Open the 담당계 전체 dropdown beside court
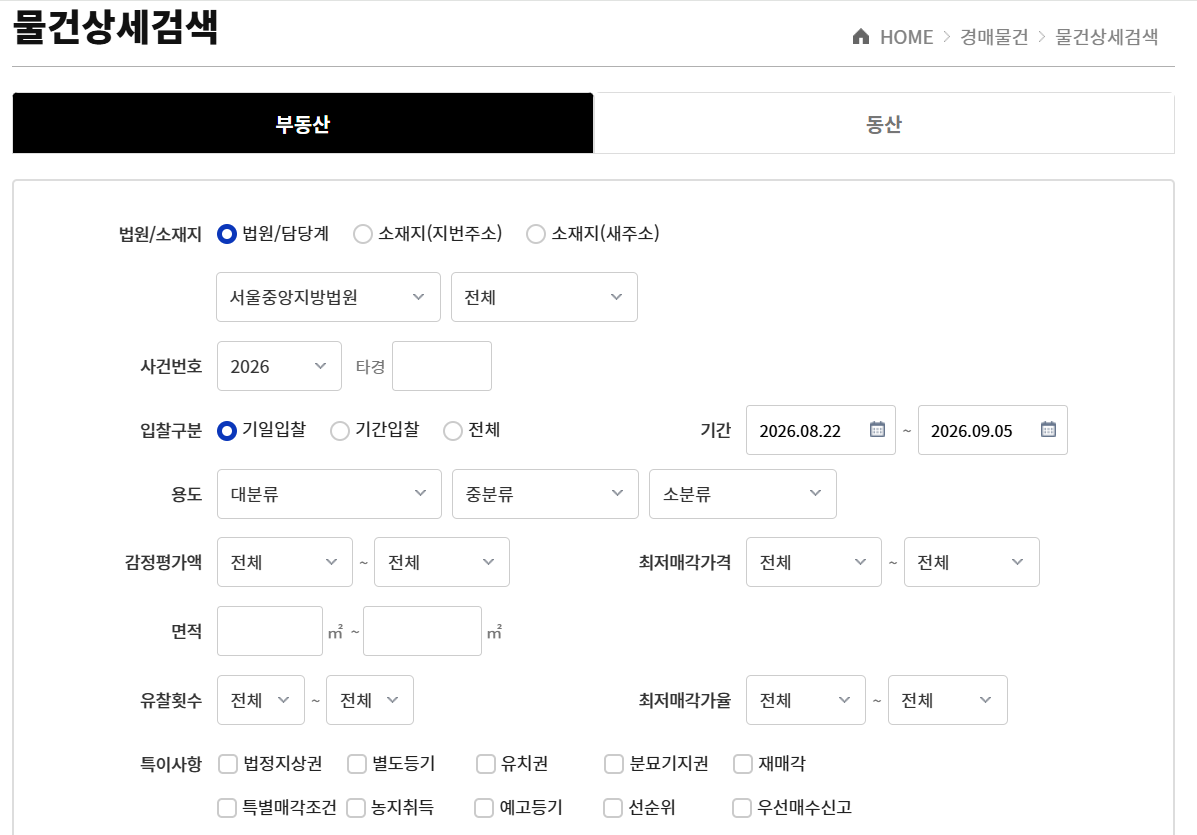This screenshot has height=835, width=1197. click(x=544, y=297)
